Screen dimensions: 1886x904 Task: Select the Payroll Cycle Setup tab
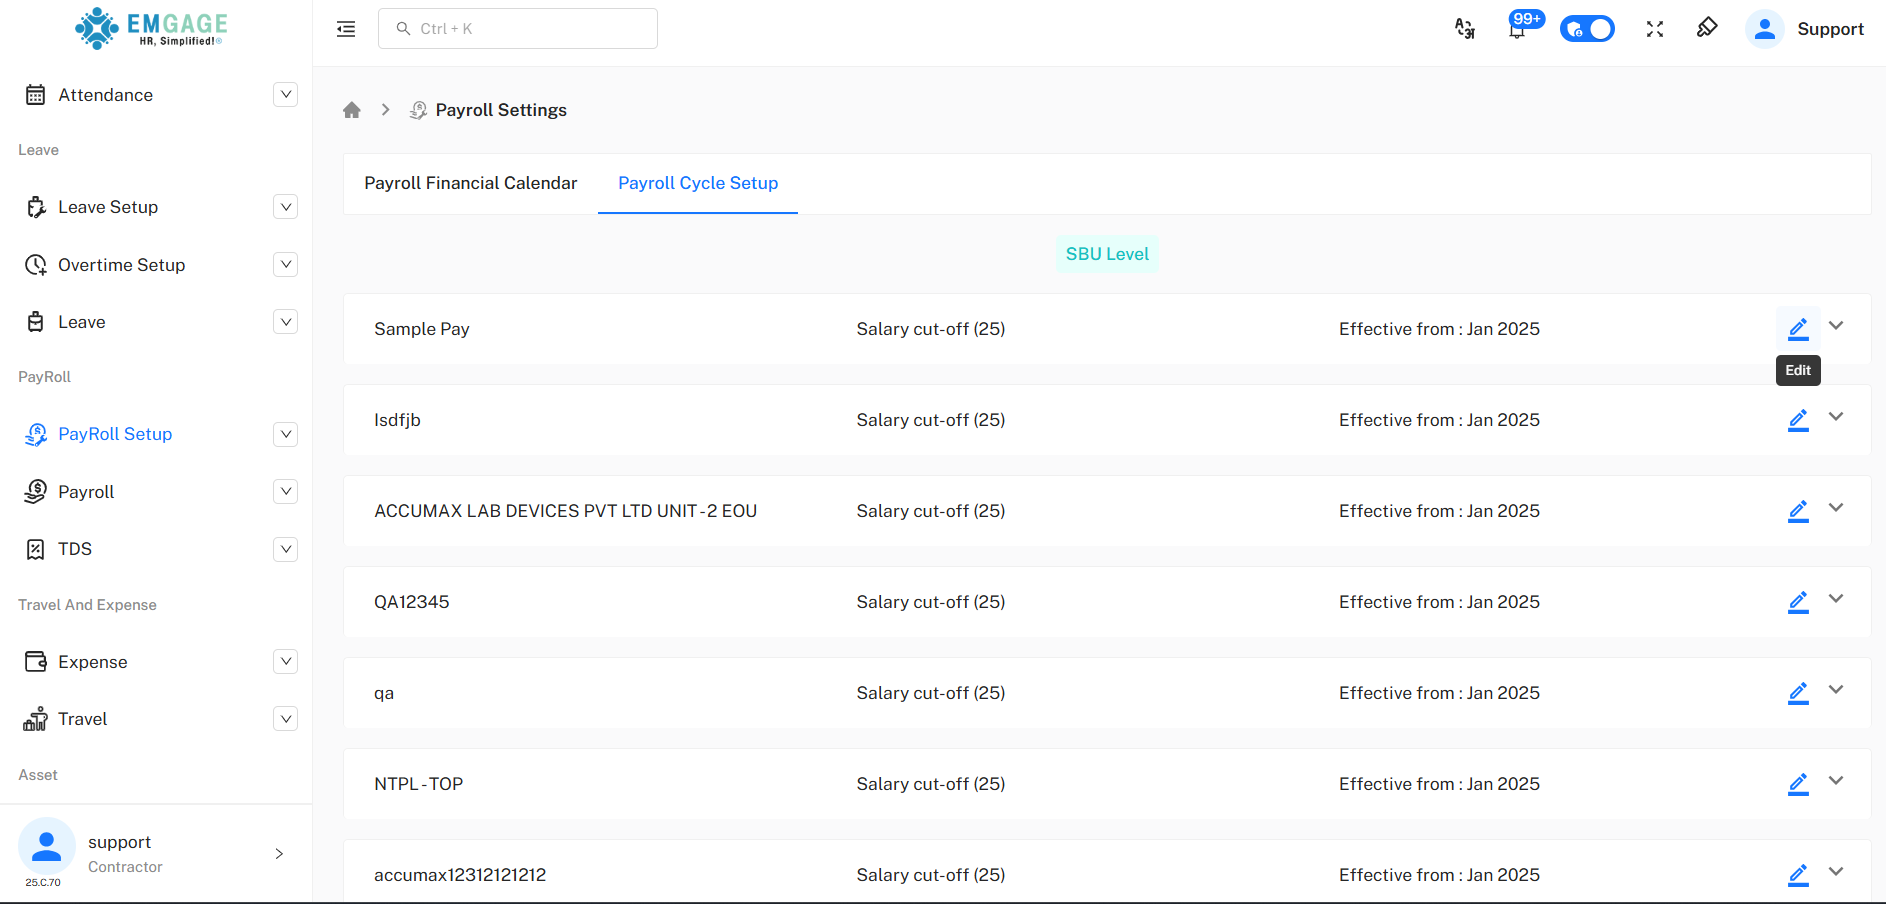pyautogui.click(x=697, y=183)
